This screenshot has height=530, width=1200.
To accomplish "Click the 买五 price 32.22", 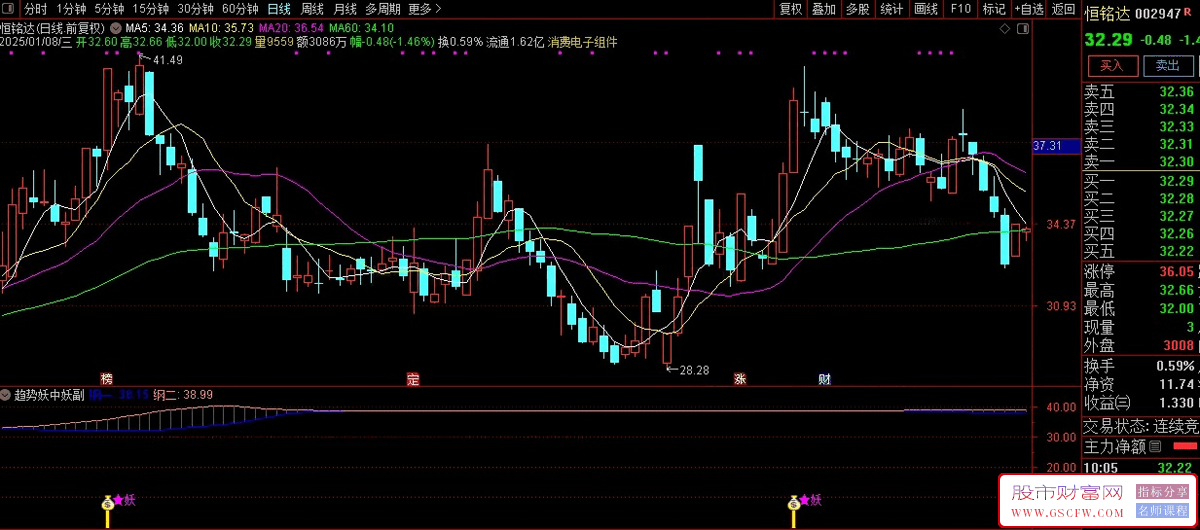I will tap(1177, 251).
